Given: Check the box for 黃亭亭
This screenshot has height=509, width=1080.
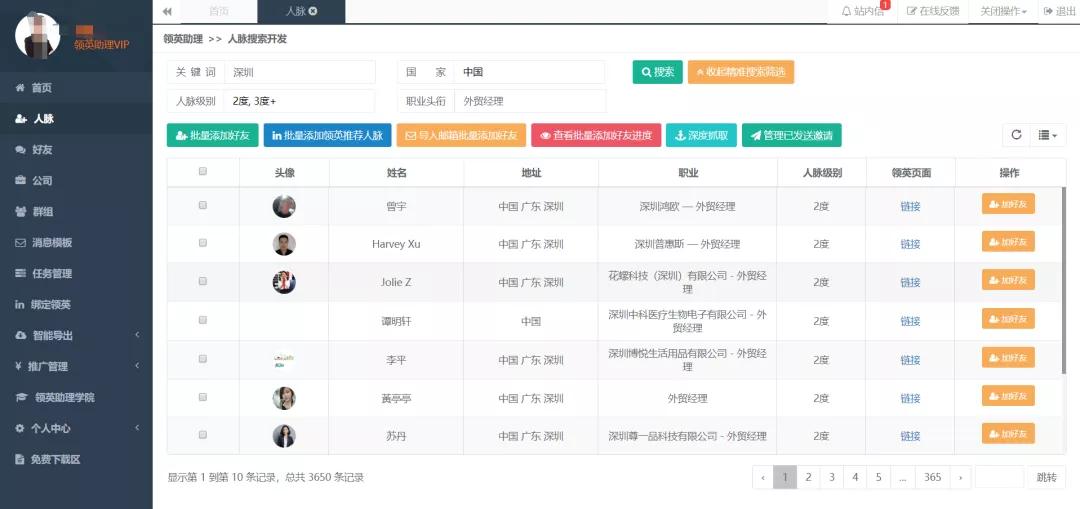Looking at the screenshot, I should [202, 397].
